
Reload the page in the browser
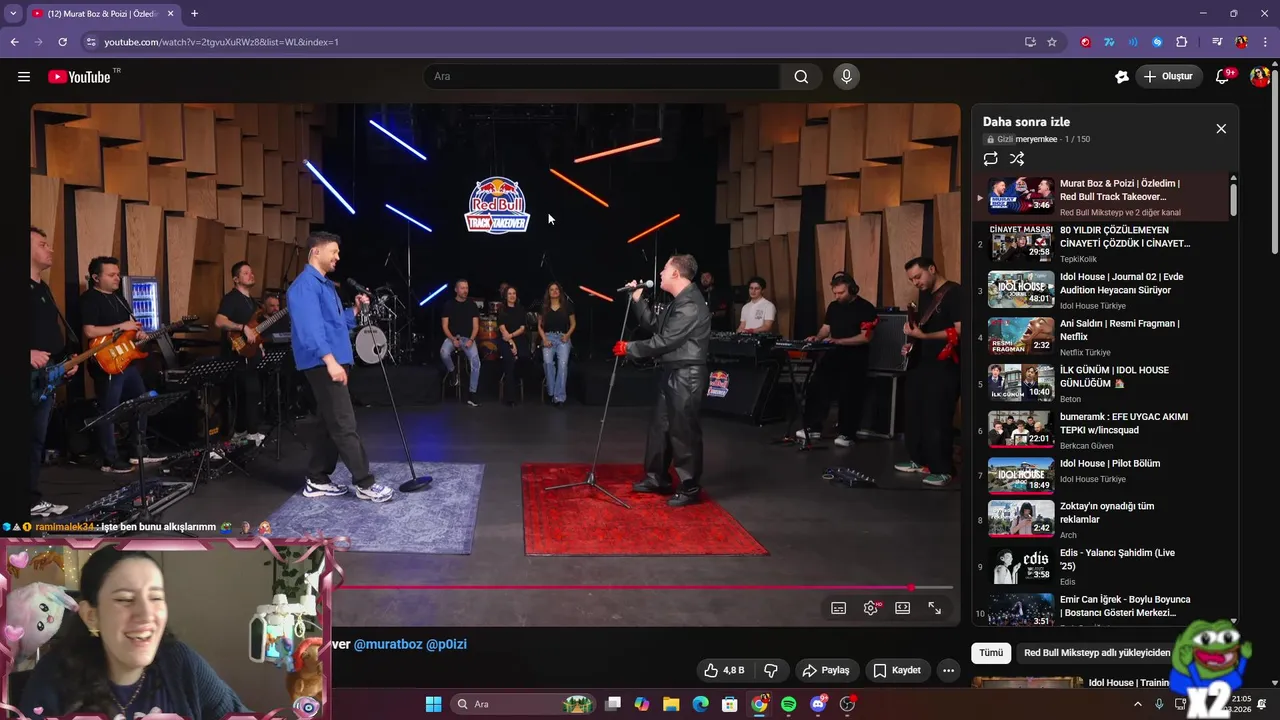click(x=62, y=42)
